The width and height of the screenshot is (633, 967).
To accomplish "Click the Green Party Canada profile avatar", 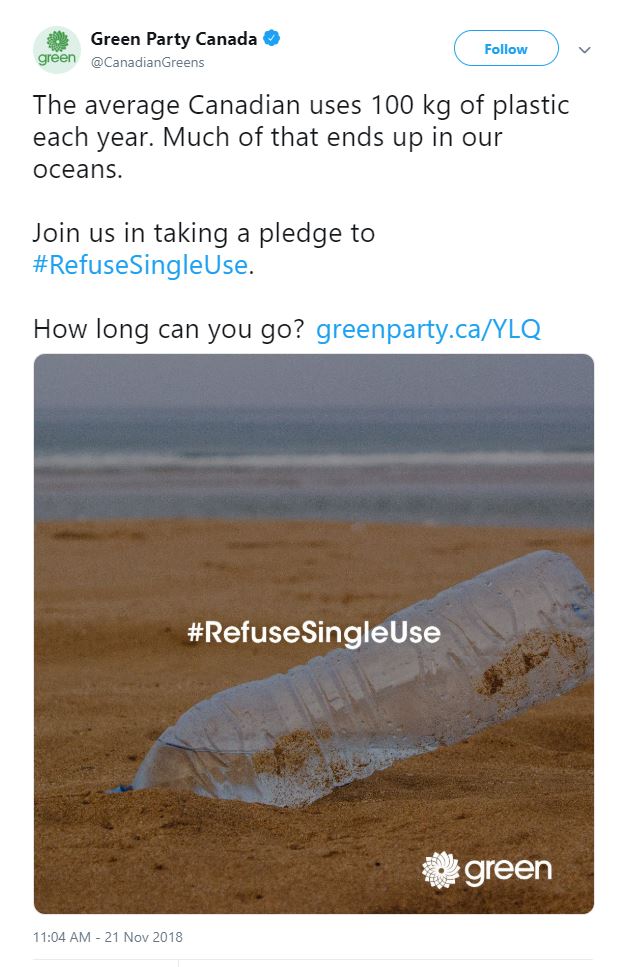I will [57, 49].
